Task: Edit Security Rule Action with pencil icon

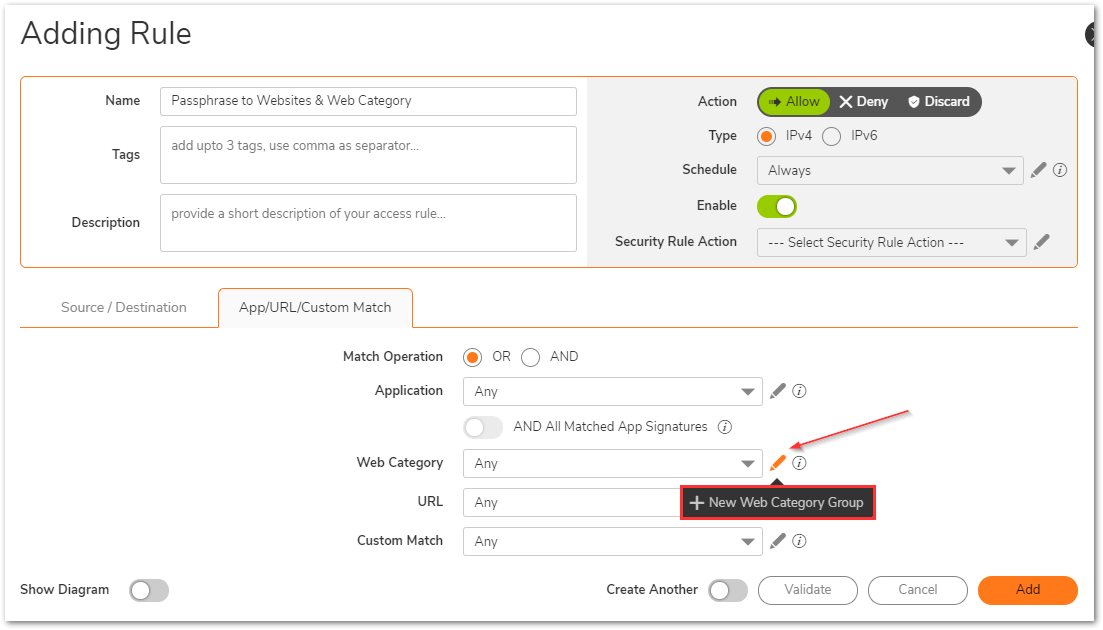Action: point(1042,242)
